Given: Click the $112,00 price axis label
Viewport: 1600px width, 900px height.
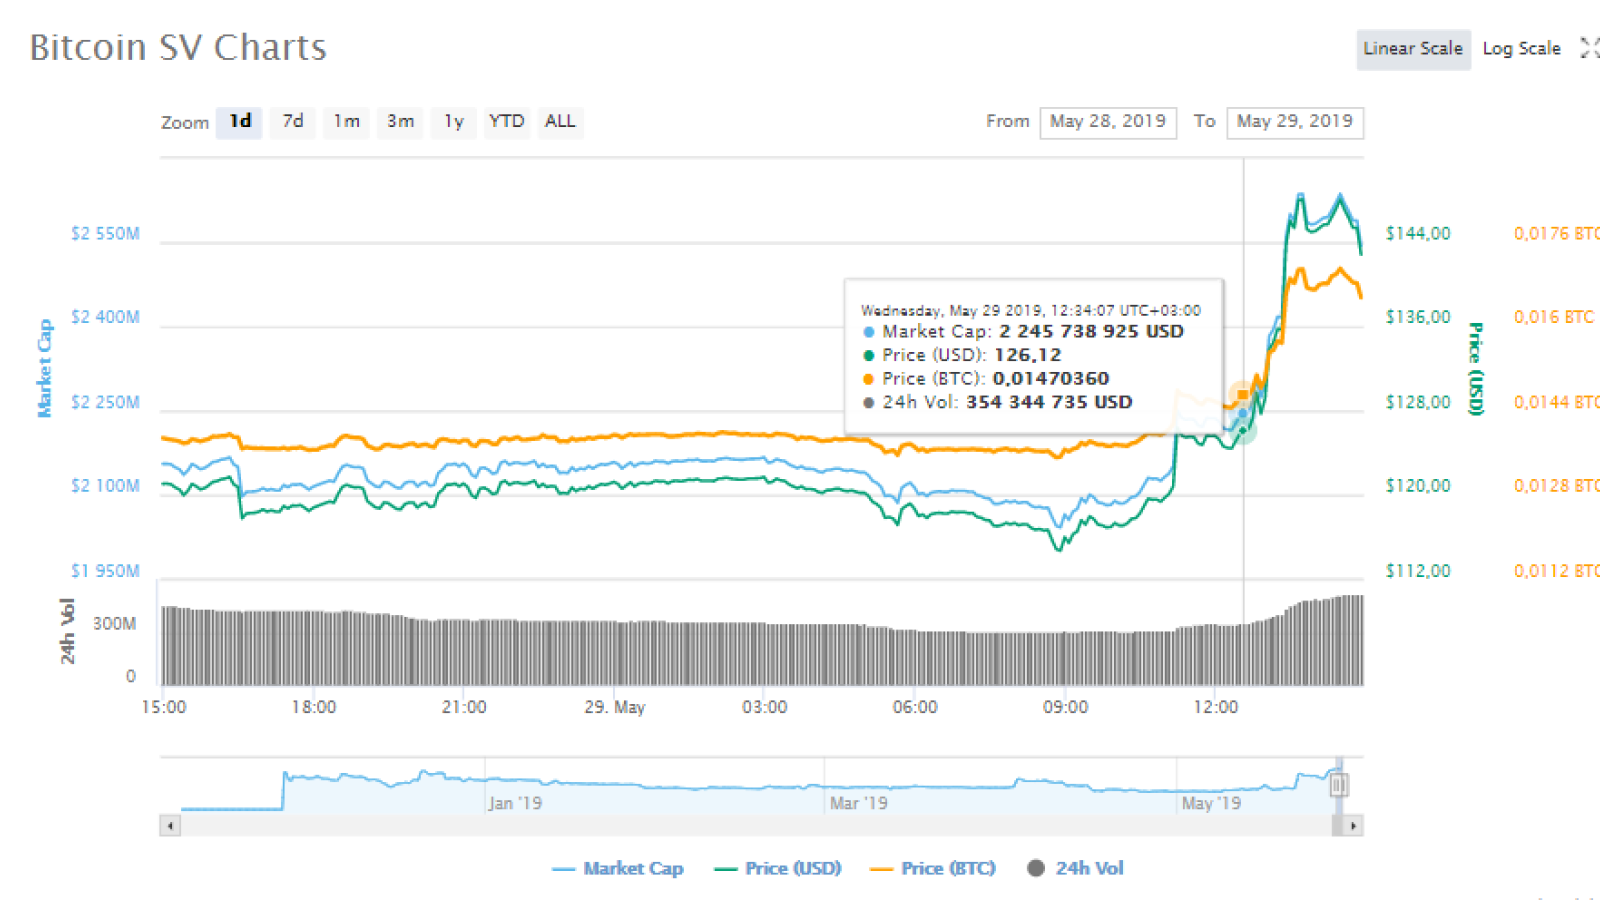Looking at the screenshot, I should 1418,571.
